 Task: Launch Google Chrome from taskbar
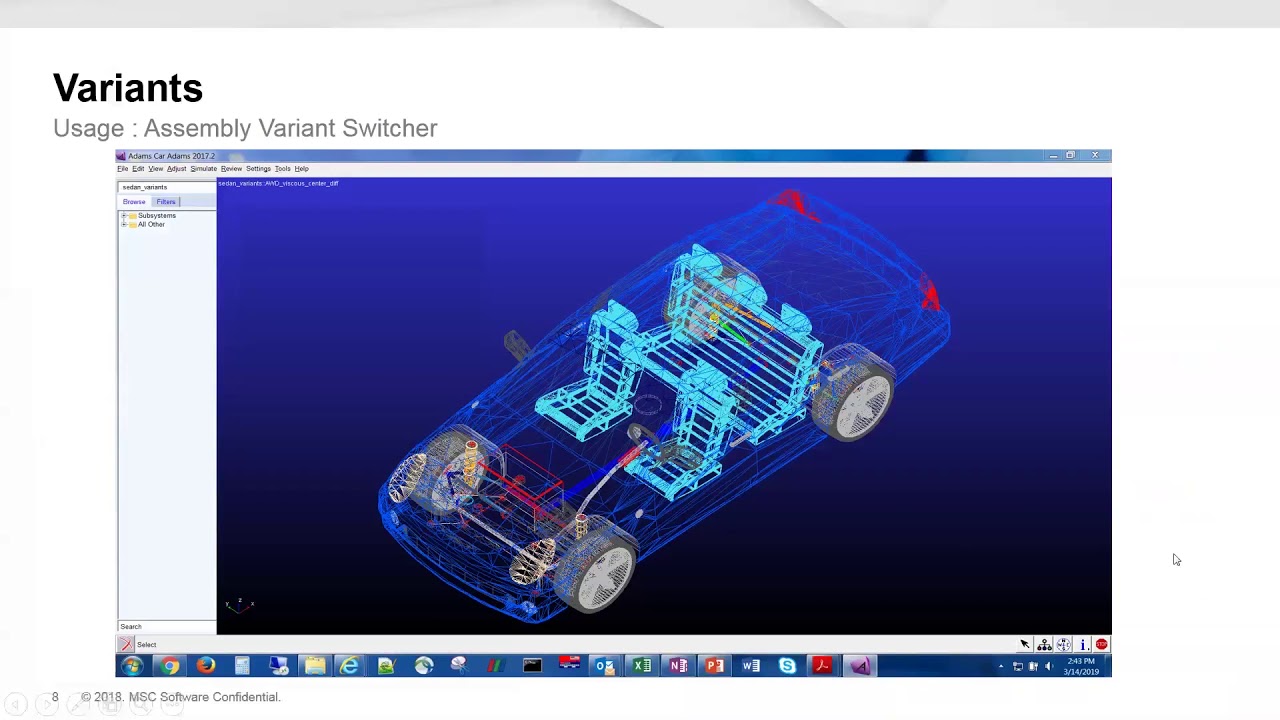click(x=170, y=666)
